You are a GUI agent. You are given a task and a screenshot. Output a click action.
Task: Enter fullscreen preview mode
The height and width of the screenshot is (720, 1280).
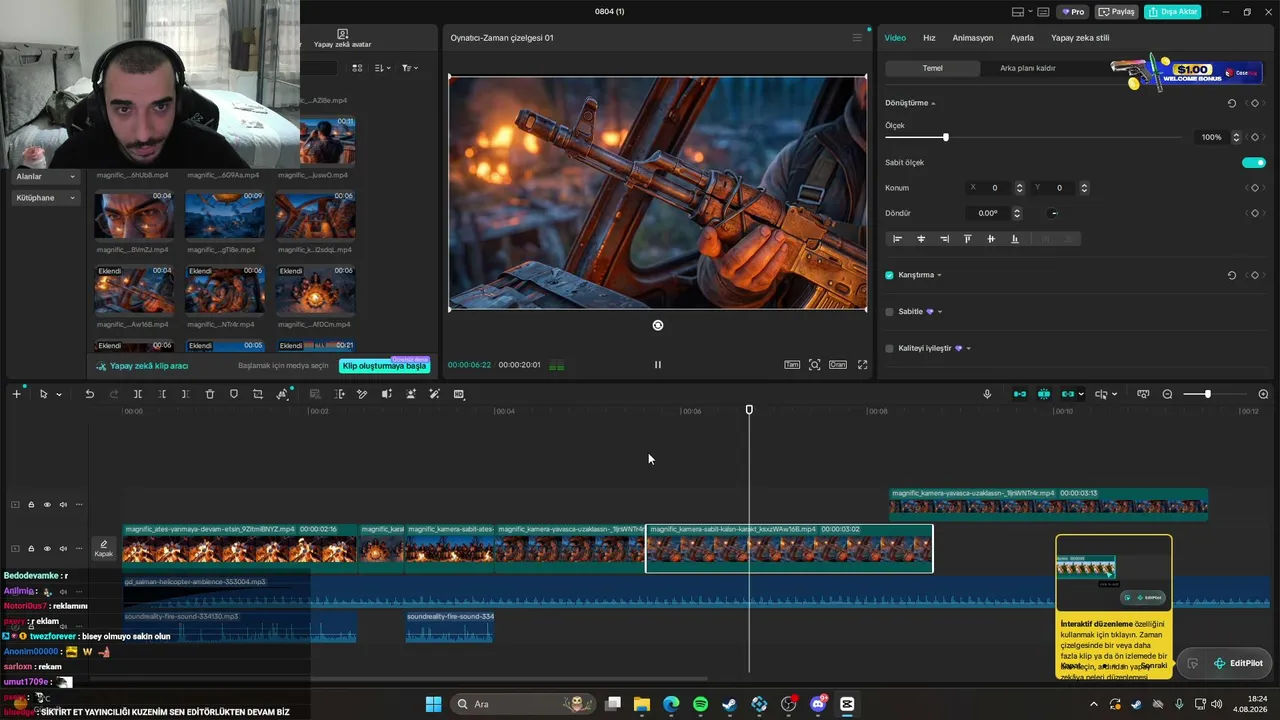[862, 365]
